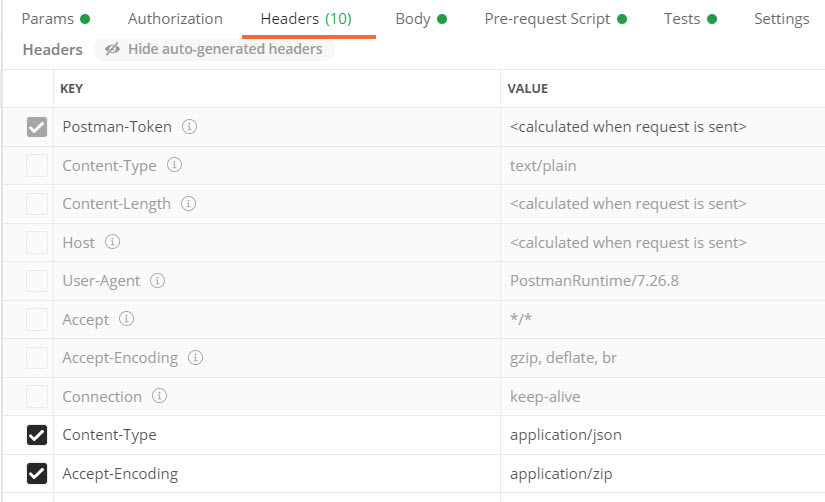Click the info icon next to Content-Length

[188, 204]
